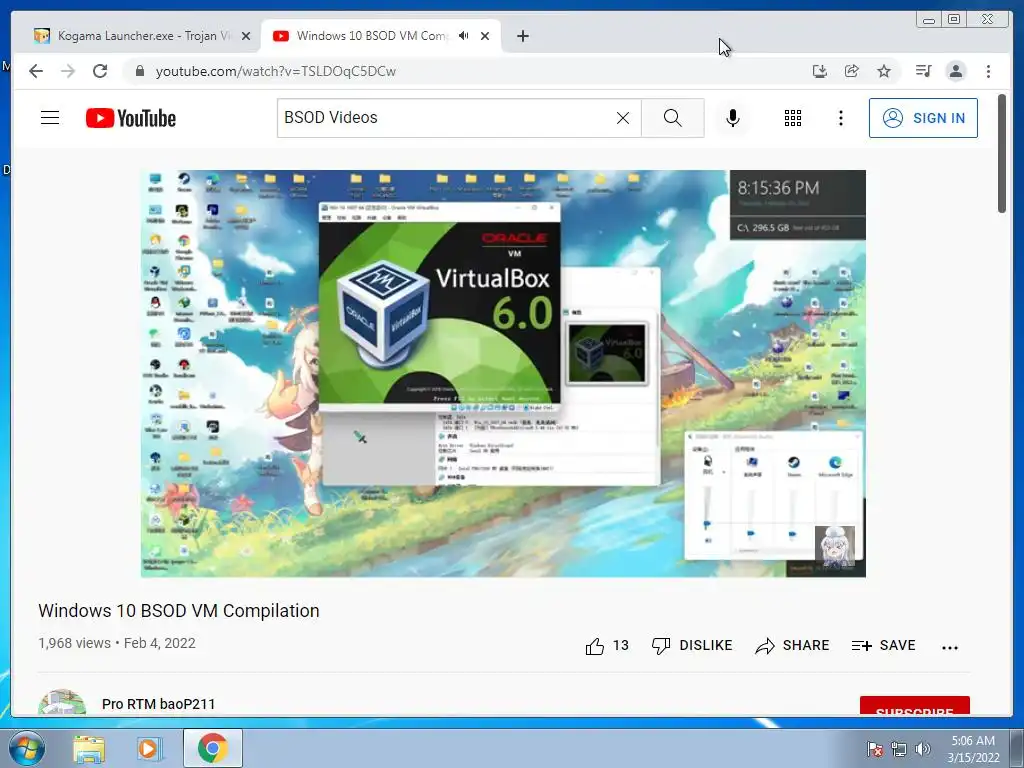This screenshot has height=768, width=1024.
Task: Click the taskbar clock 5:06 AM
Action: click(x=974, y=749)
